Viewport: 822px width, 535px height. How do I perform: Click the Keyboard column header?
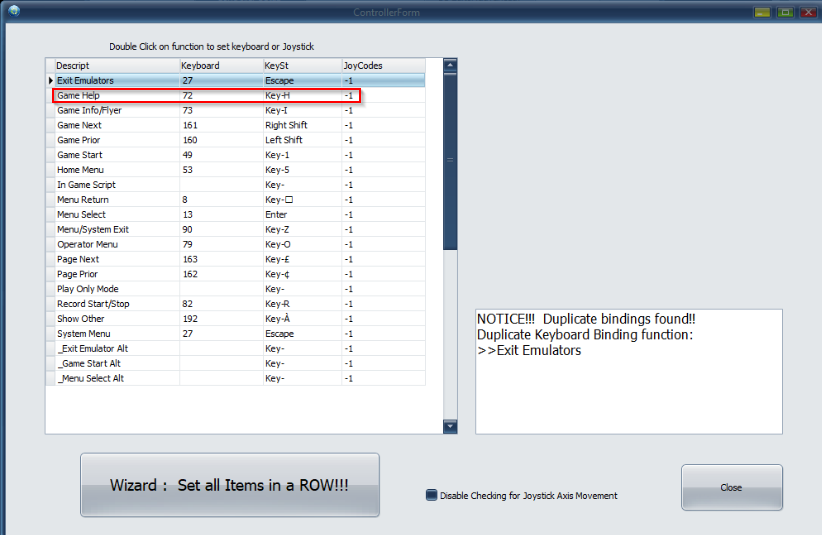[x=219, y=66]
